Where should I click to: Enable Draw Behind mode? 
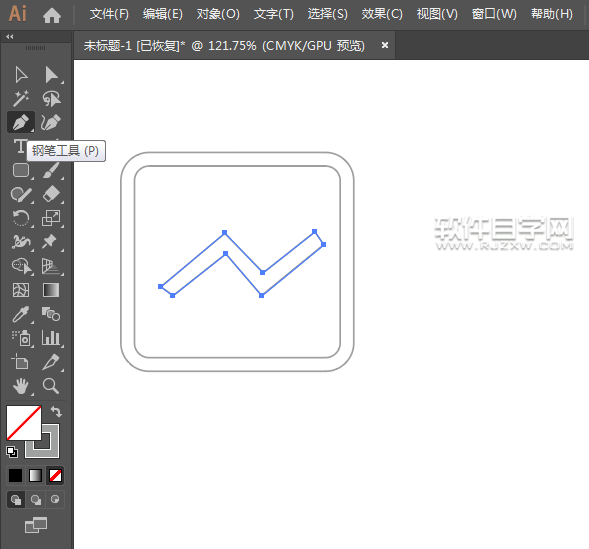(36, 500)
